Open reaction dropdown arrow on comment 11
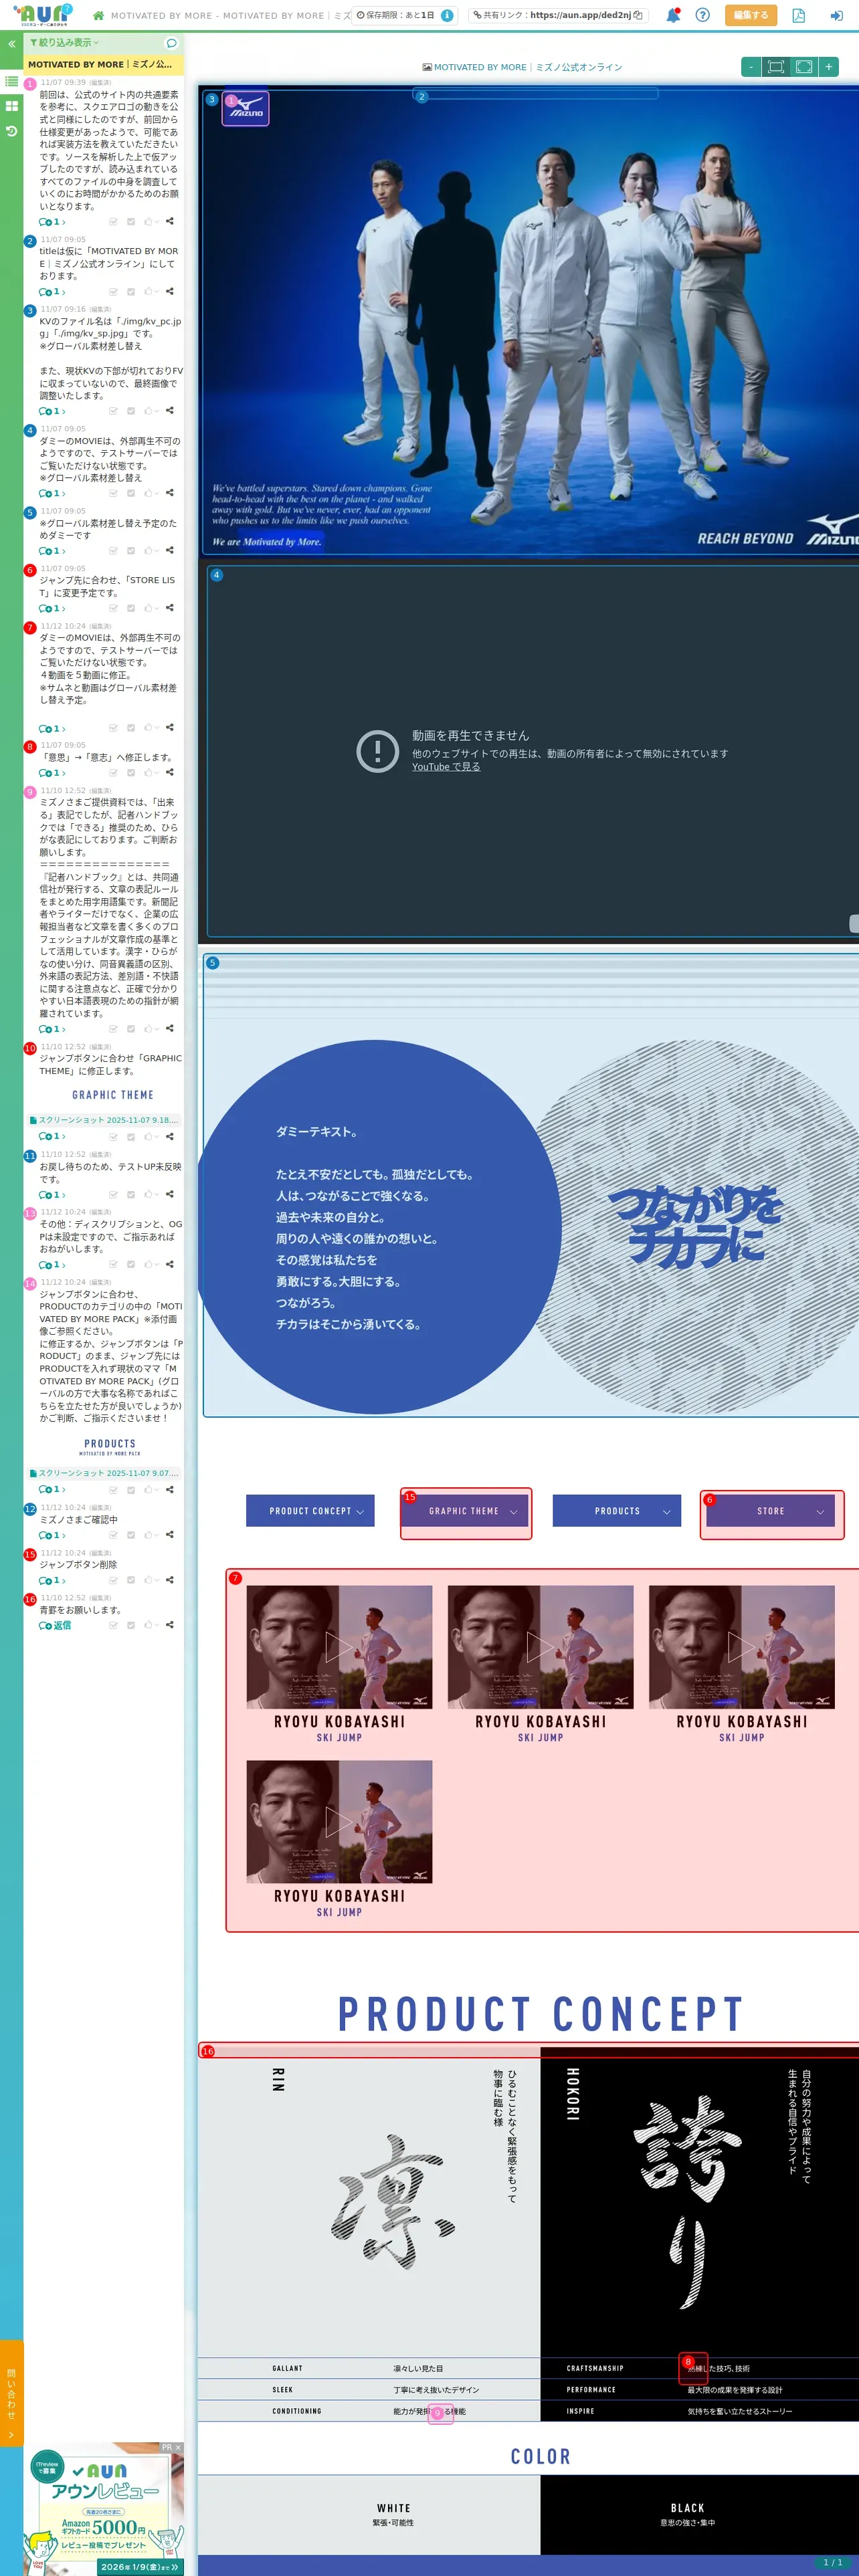This screenshot has height=2576, width=859. click(x=157, y=1195)
